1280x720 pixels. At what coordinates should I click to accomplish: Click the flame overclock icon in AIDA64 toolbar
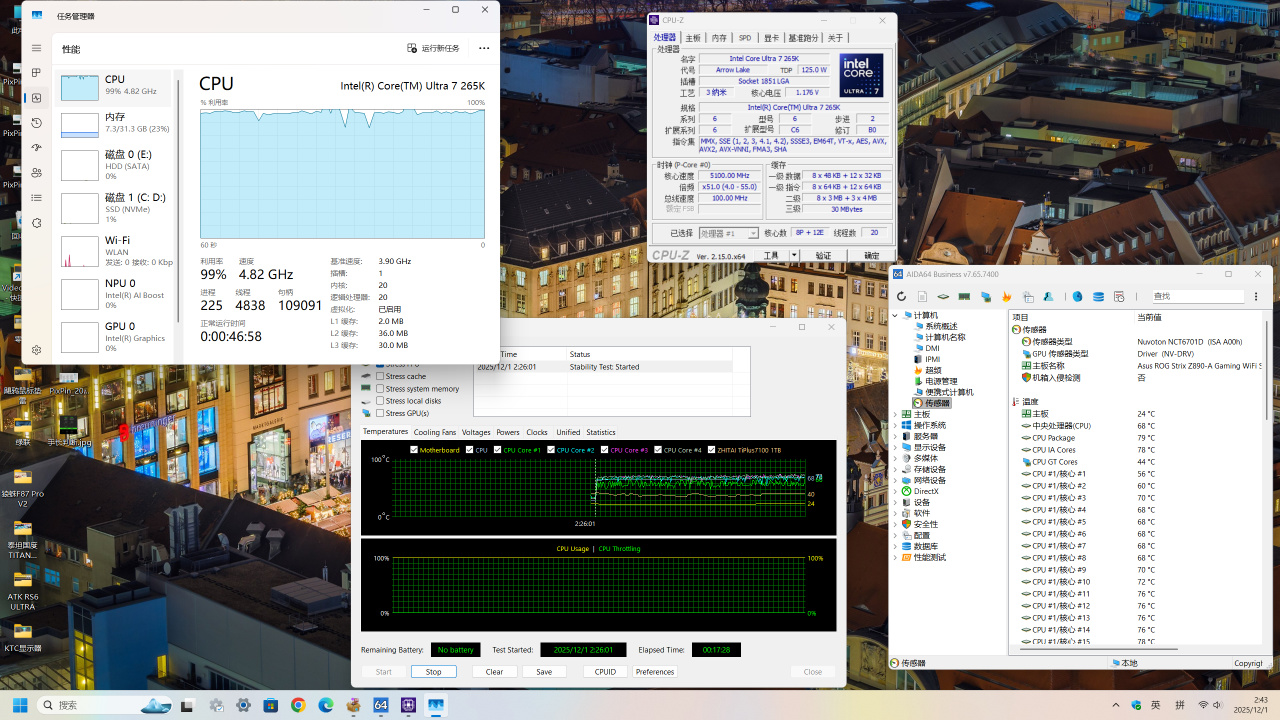pos(1007,297)
